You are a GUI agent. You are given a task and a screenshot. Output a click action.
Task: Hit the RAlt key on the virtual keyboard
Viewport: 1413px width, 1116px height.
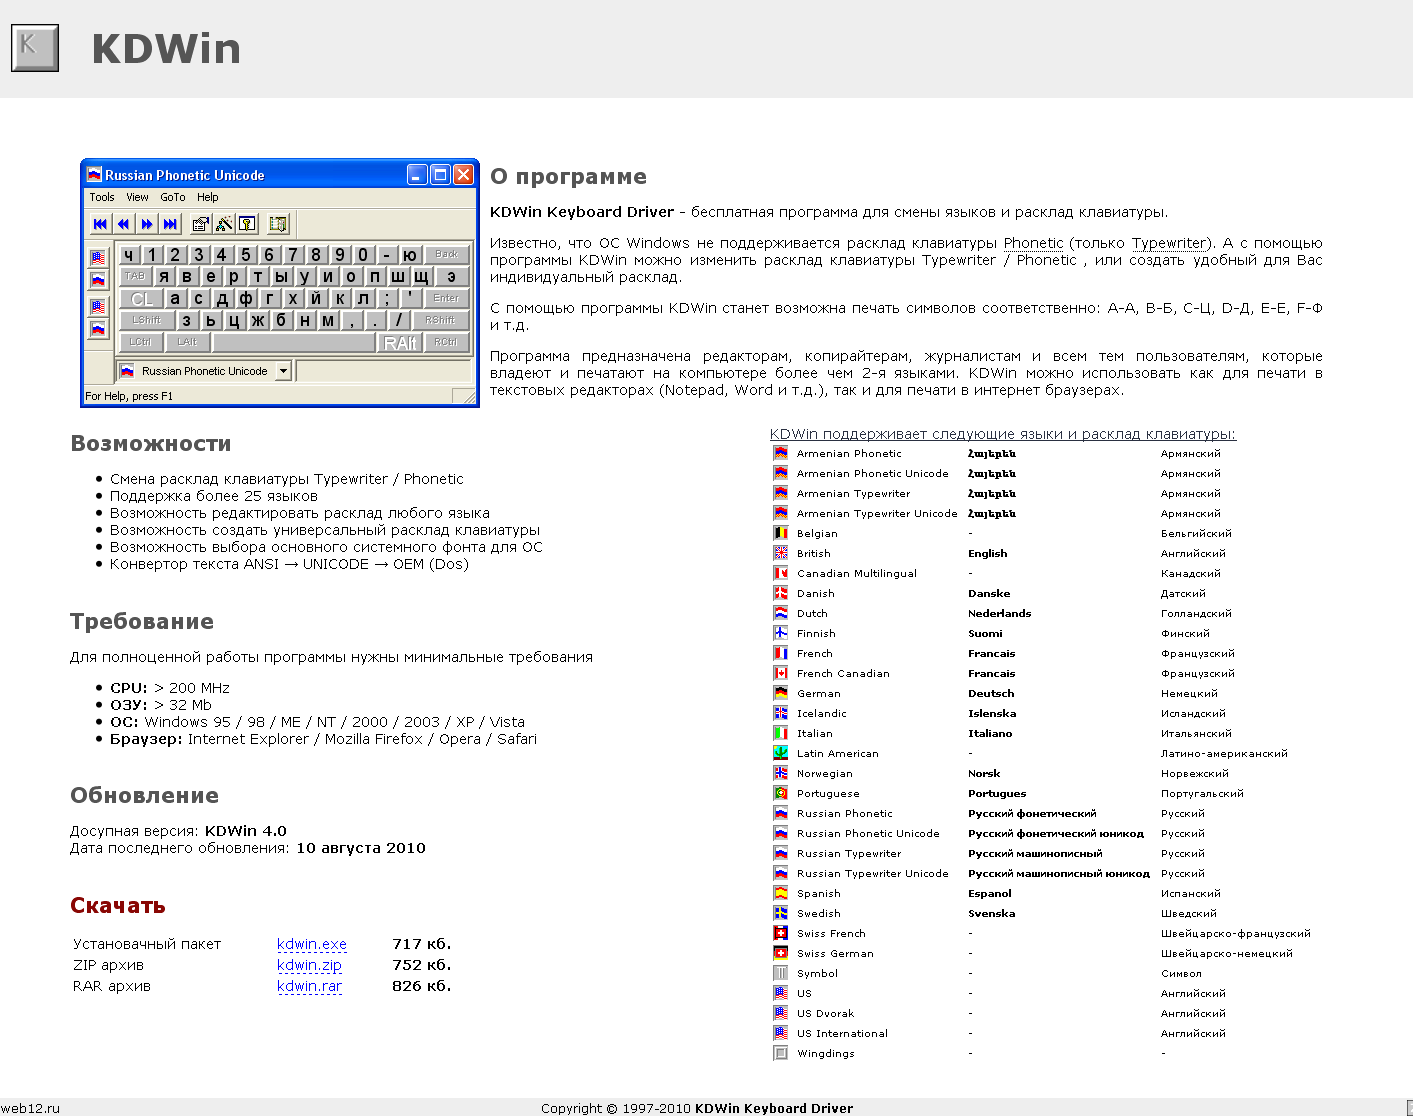pos(400,342)
